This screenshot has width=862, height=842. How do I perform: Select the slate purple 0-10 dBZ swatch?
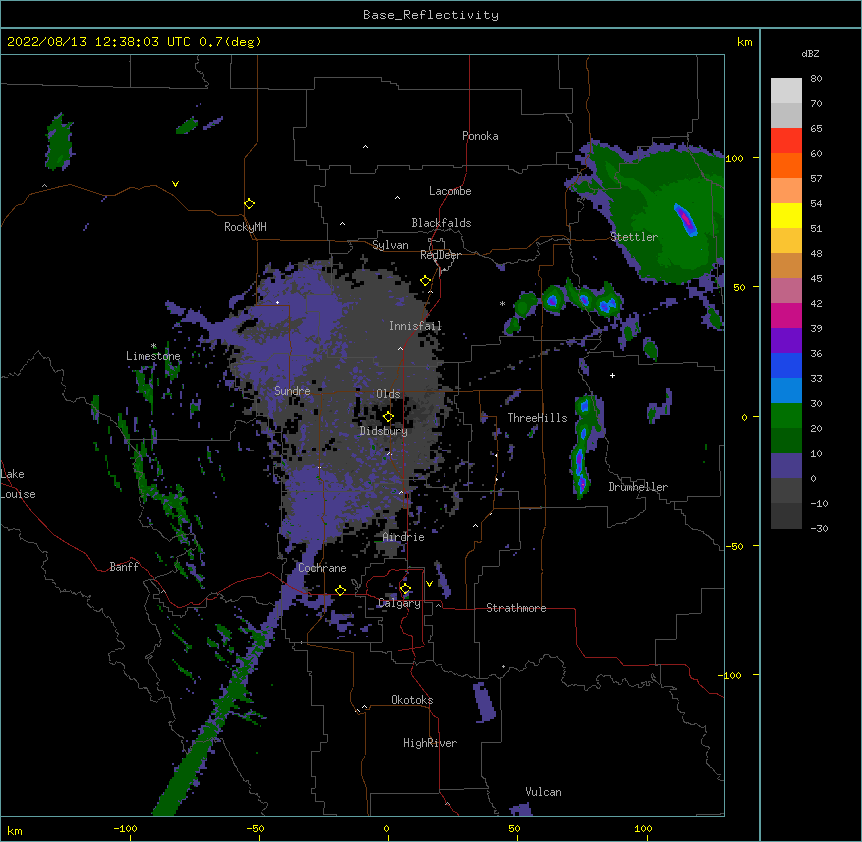[786, 466]
